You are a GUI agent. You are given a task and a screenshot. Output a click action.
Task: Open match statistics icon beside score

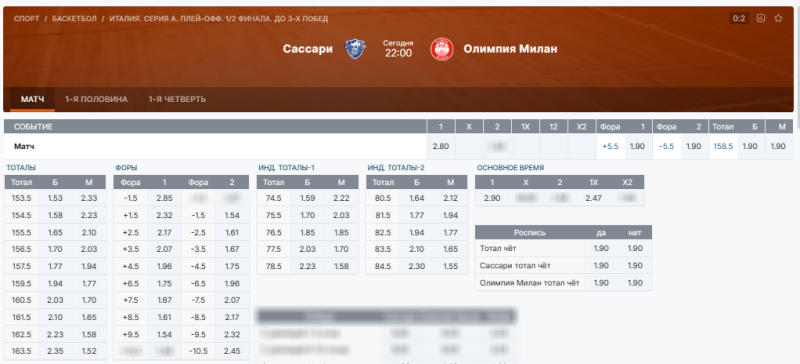(761, 18)
